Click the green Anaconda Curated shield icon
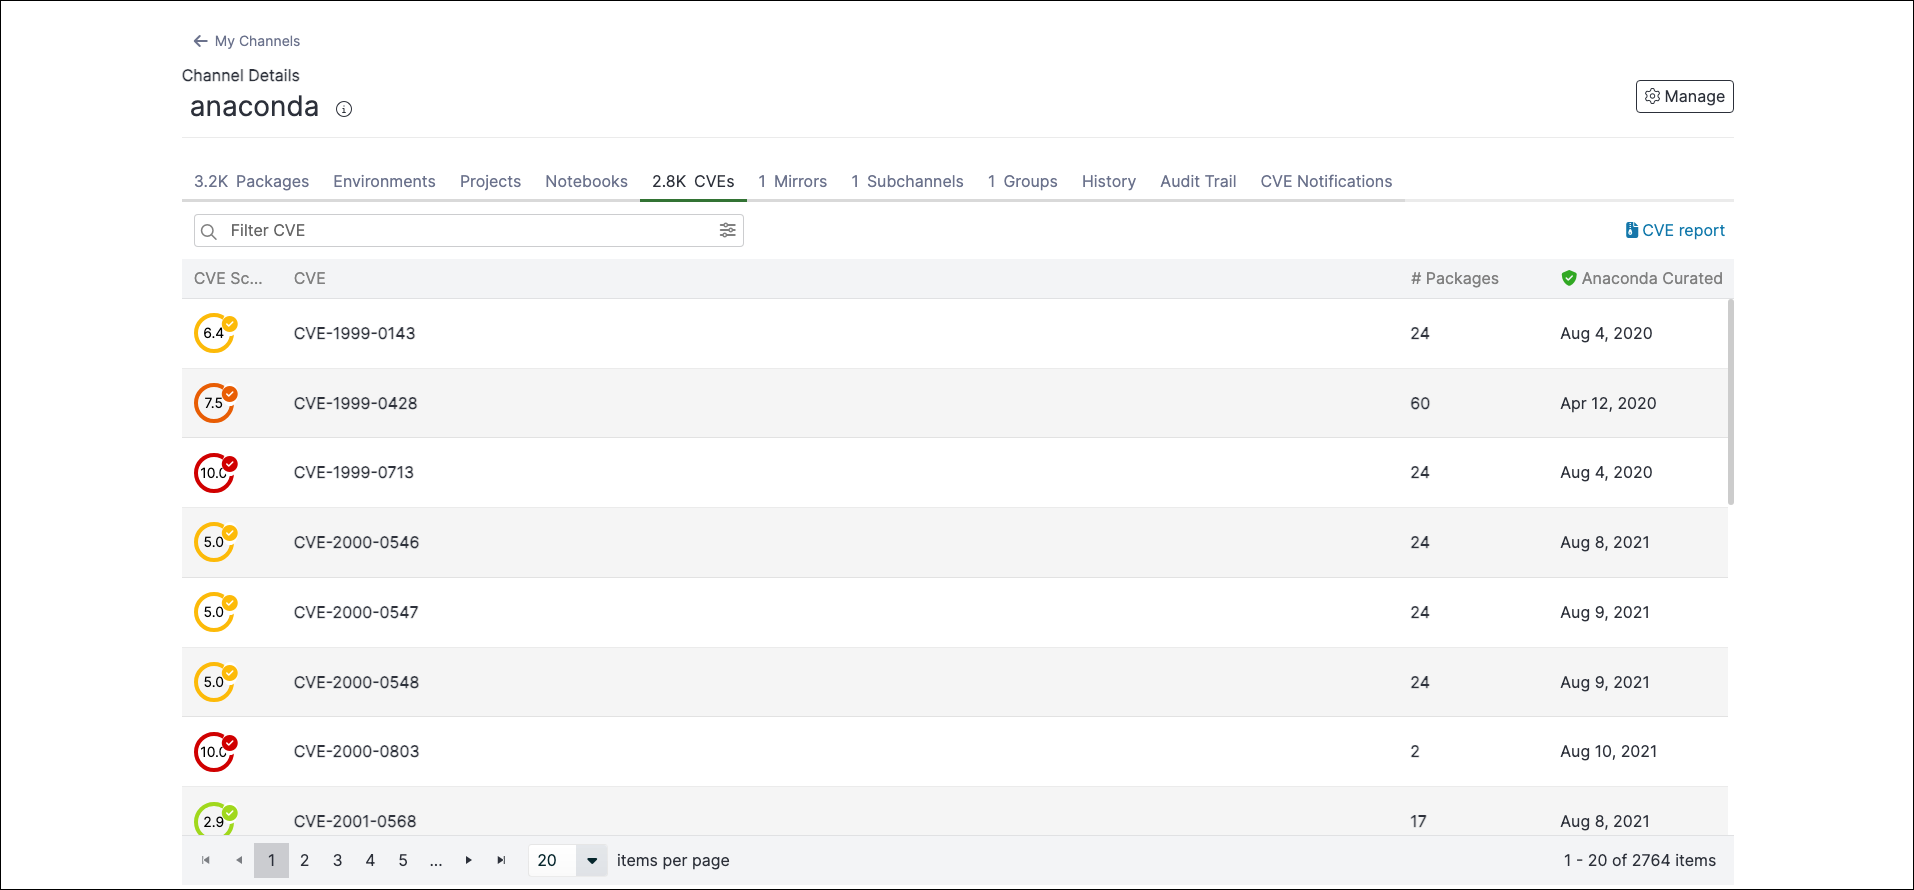Image resolution: width=1914 pixels, height=890 pixels. pos(1569,278)
